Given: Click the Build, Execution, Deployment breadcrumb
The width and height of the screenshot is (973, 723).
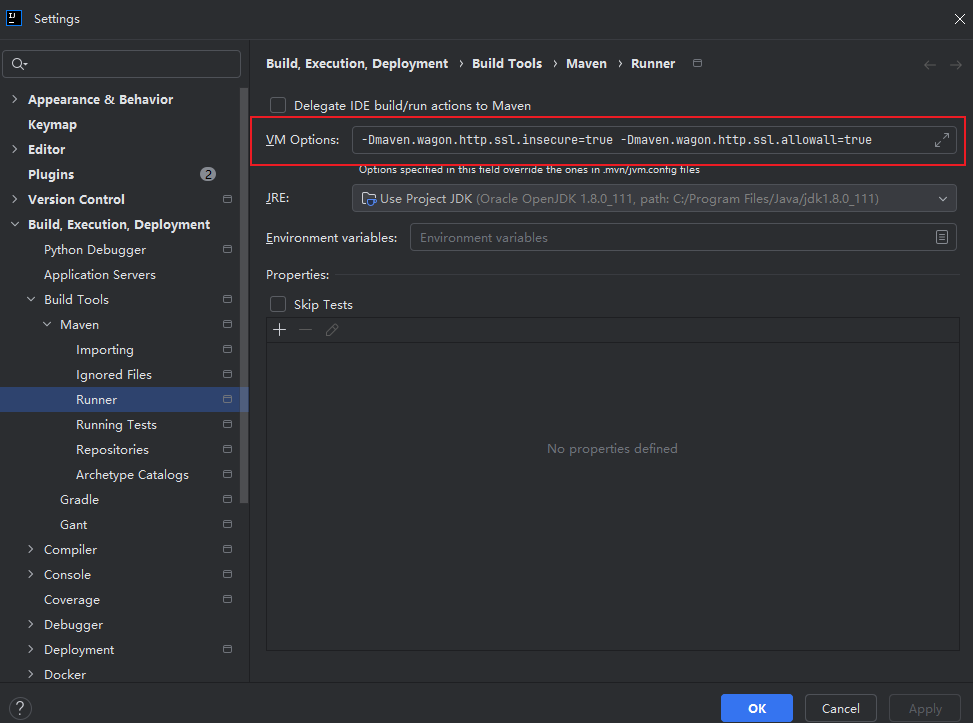Looking at the screenshot, I should [357, 63].
